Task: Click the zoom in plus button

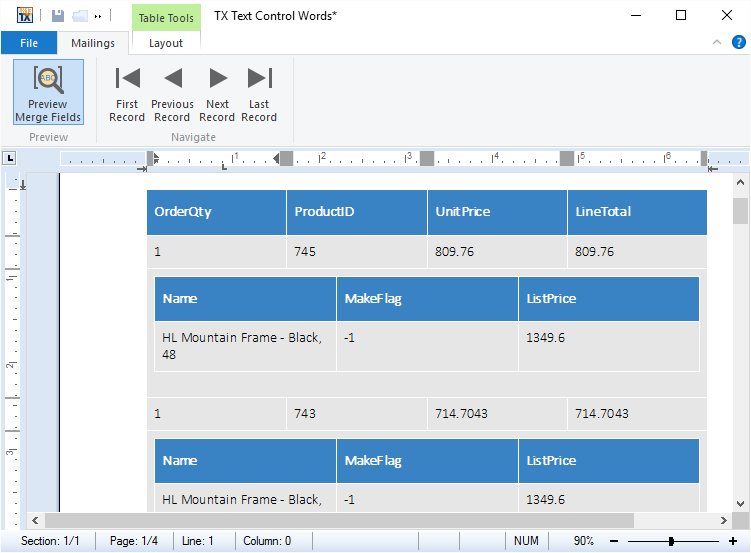Action: [732, 541]
